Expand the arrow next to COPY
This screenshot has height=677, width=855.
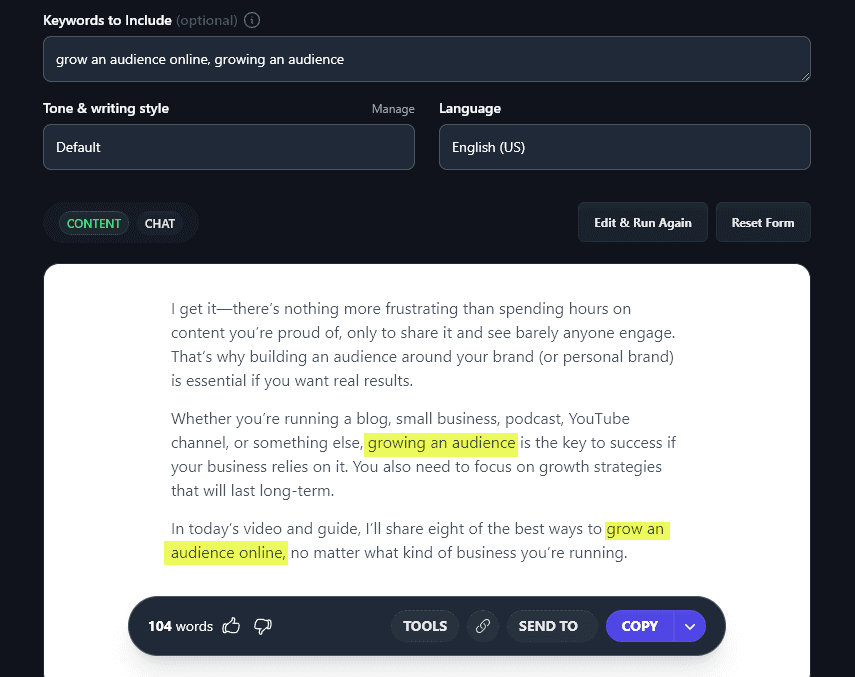(690, 626)
